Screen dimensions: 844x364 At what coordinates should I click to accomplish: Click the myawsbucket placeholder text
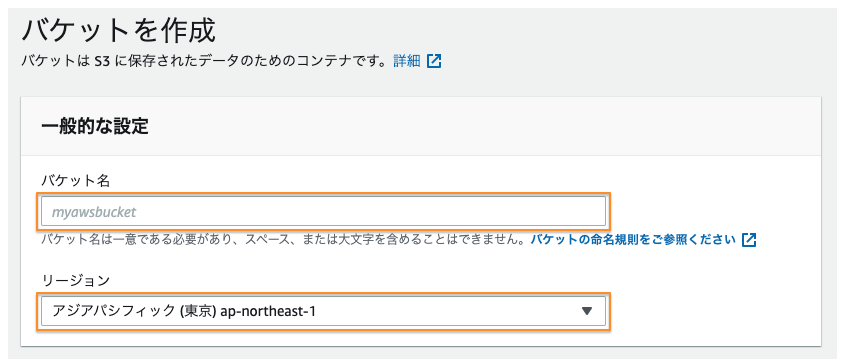point(94,212)
